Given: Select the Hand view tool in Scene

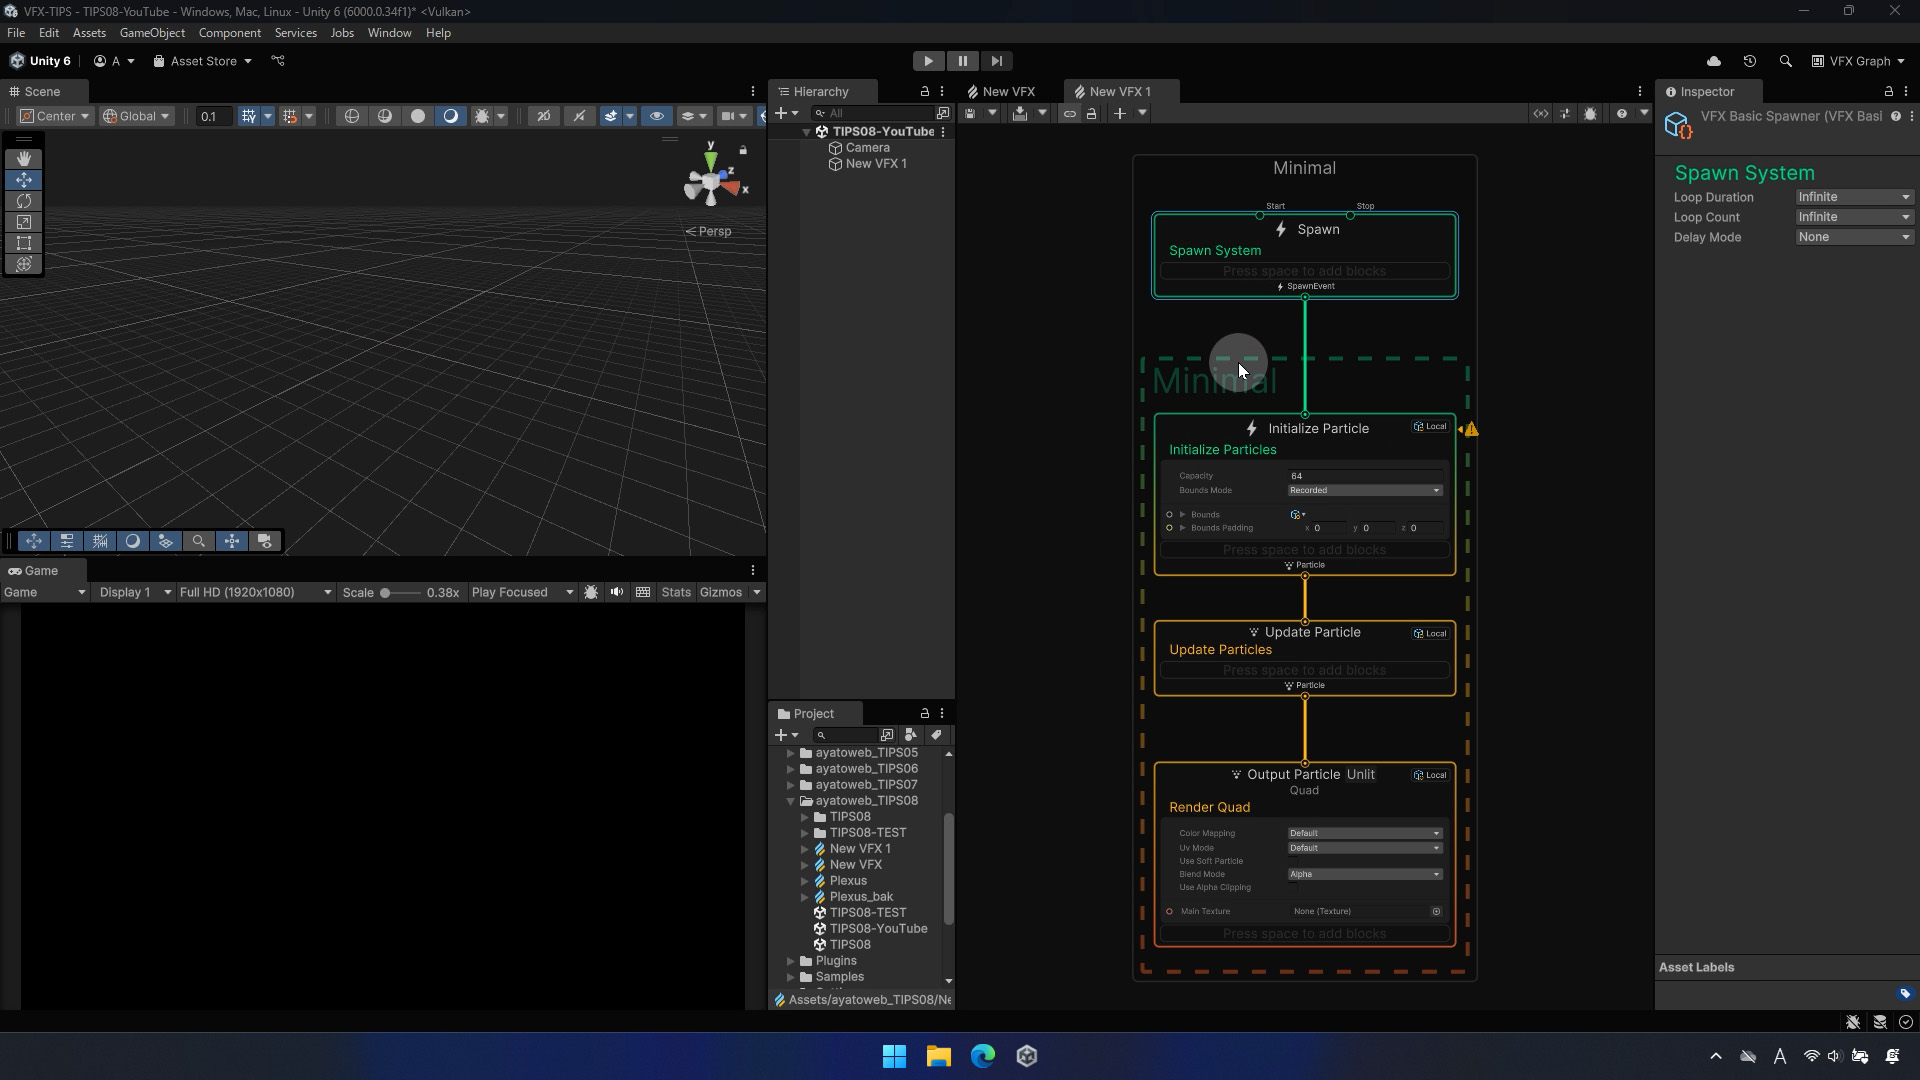Looking at the screenshot, I should point(24,159).
